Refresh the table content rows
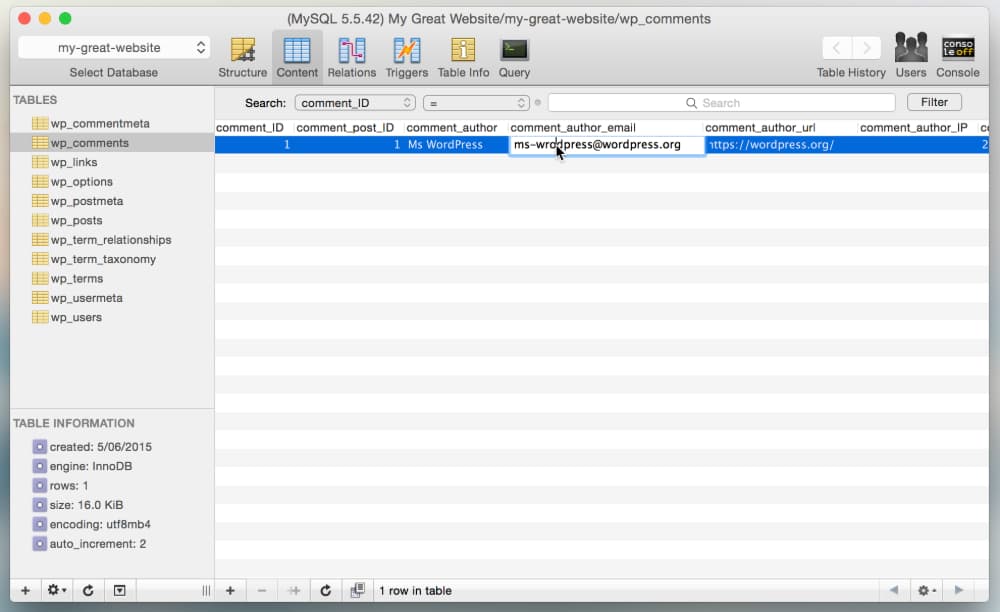 pos(325,590)
